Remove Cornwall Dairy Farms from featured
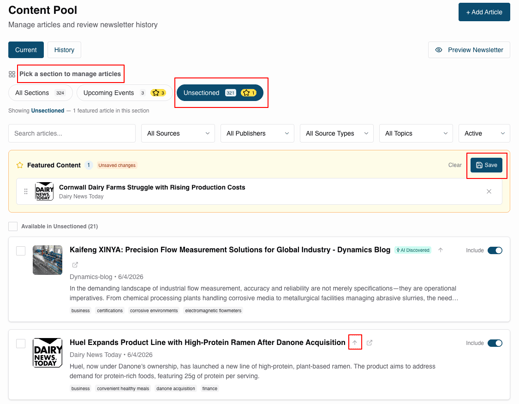The height and width of the screenshot is (404, 519). tap(489, 191)
